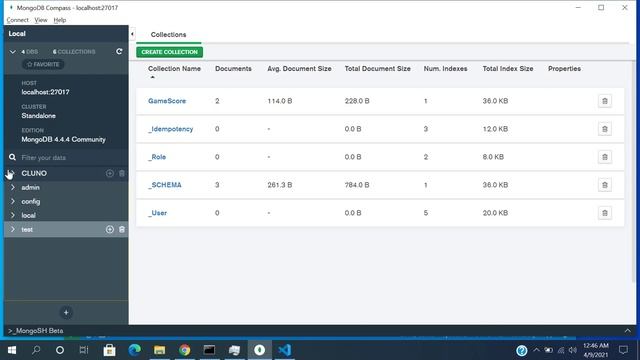Add a collection to test database
Viewport: 640px width, 360px height.
click(x=109, y=229)
